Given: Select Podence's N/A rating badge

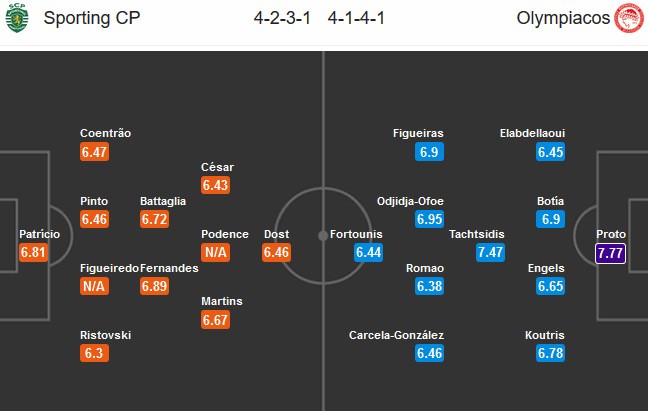Looking at the screenshot, I should [x=215, y=252].
